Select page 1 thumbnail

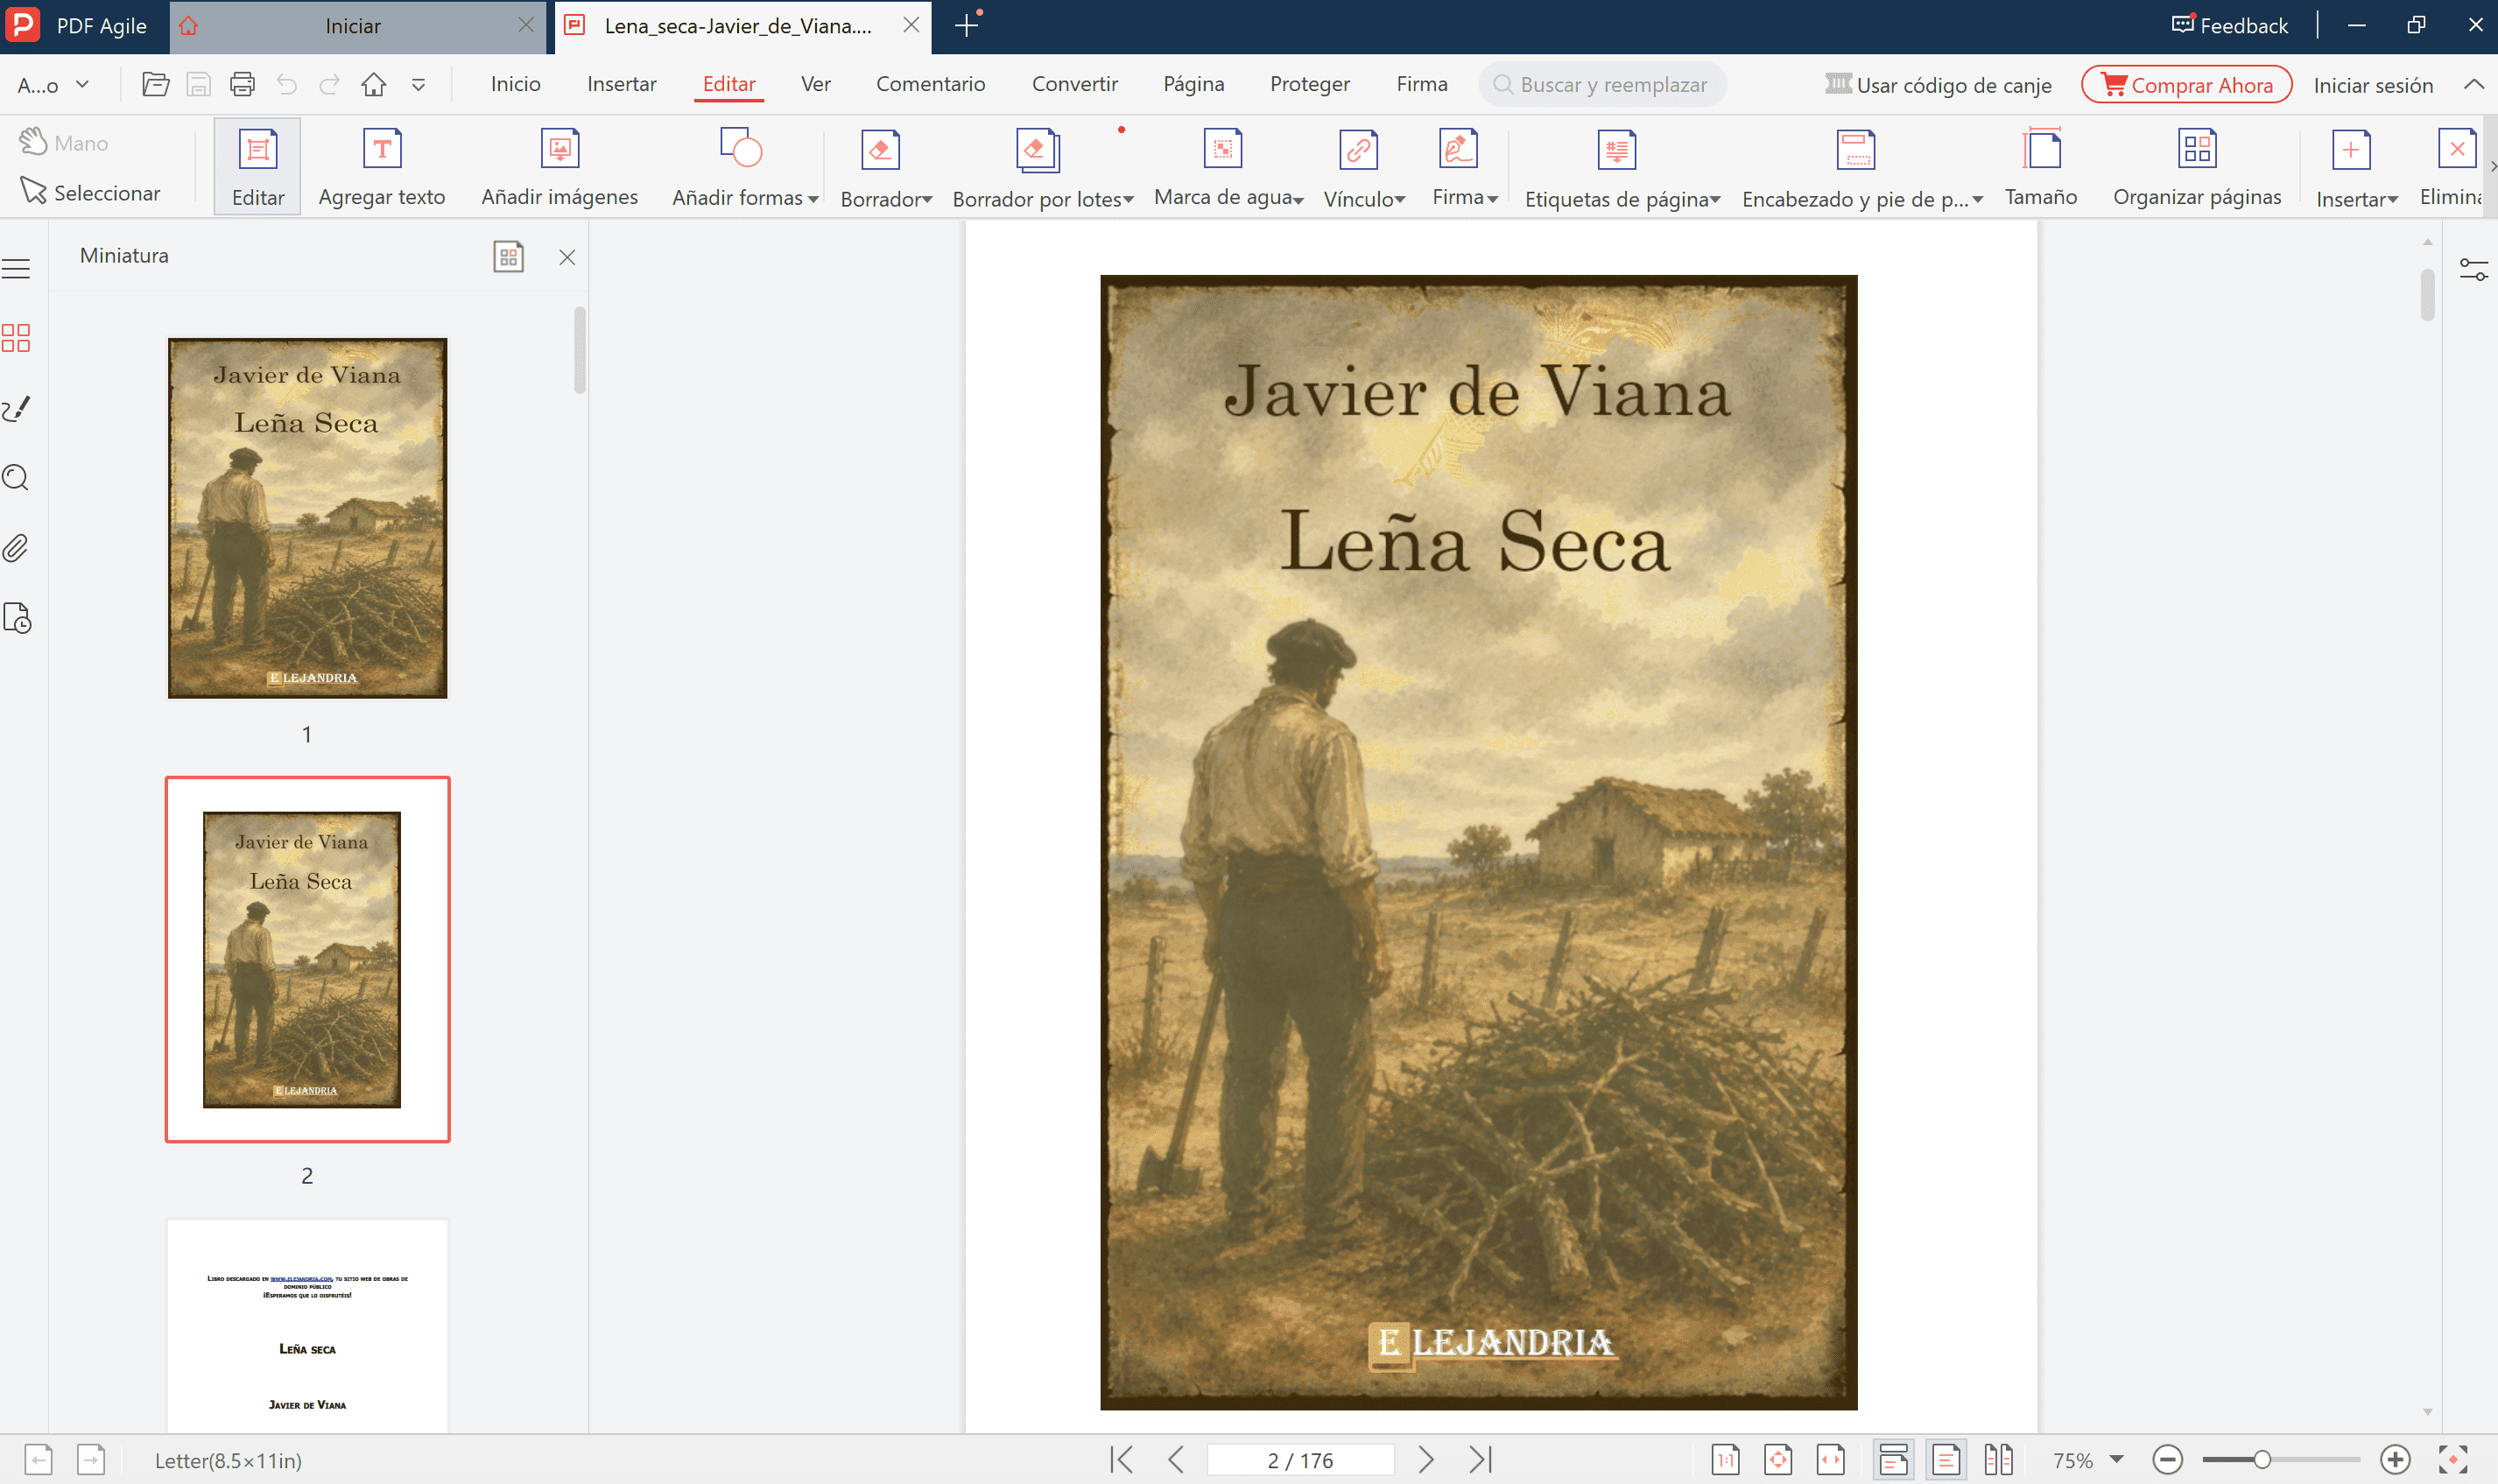(x=307, y=518)
